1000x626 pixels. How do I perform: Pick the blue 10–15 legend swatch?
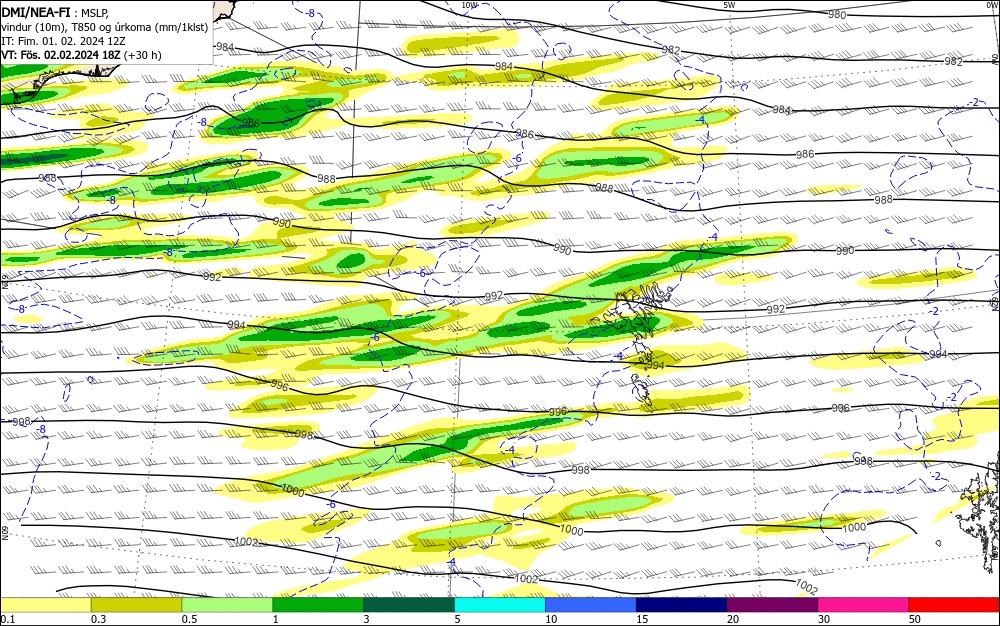(591, 605)
